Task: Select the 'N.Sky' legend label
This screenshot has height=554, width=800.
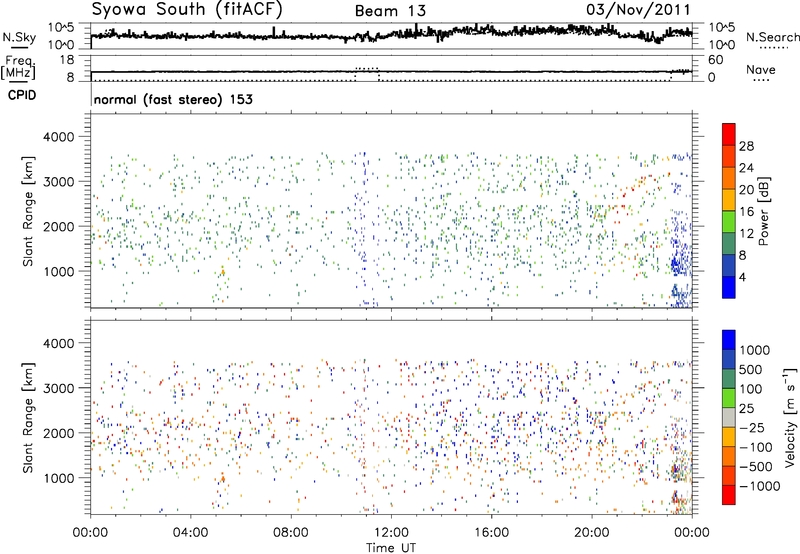Action: coord(19,37)
